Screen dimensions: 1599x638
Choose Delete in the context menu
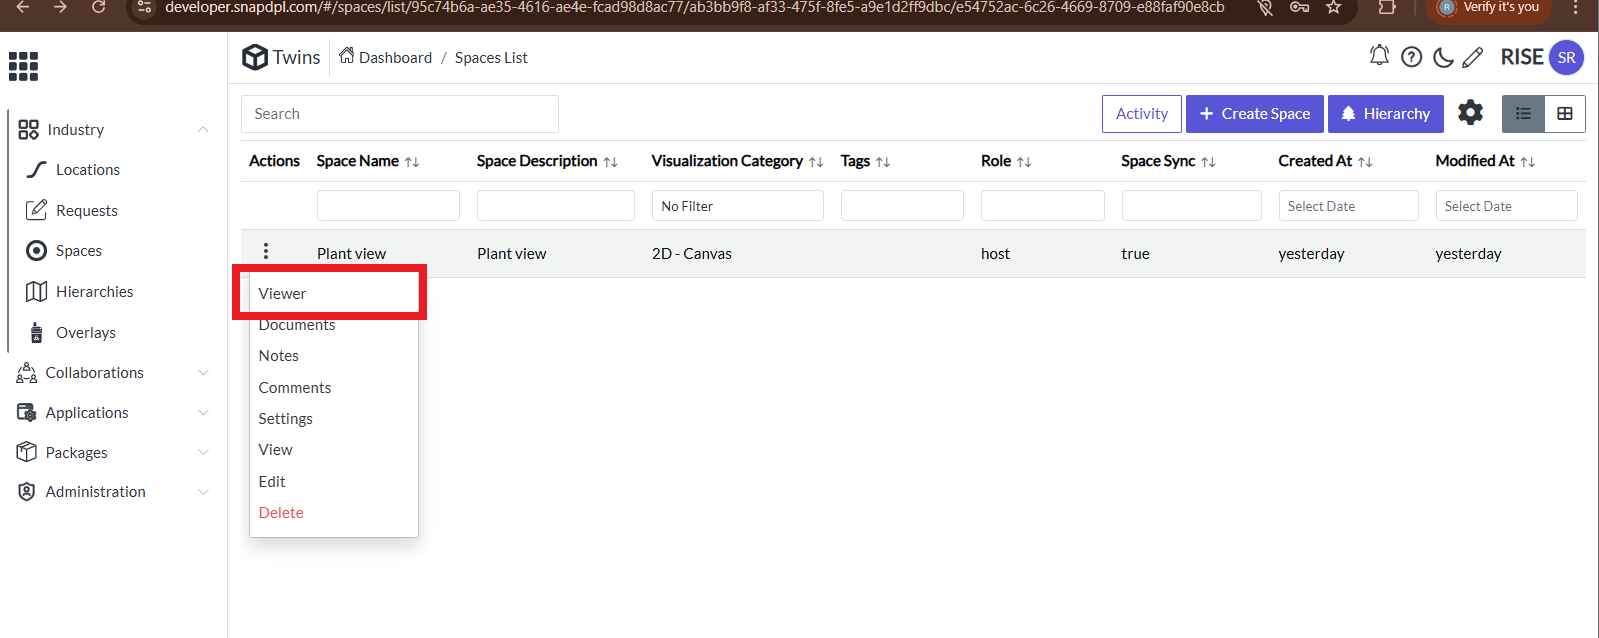281,512
